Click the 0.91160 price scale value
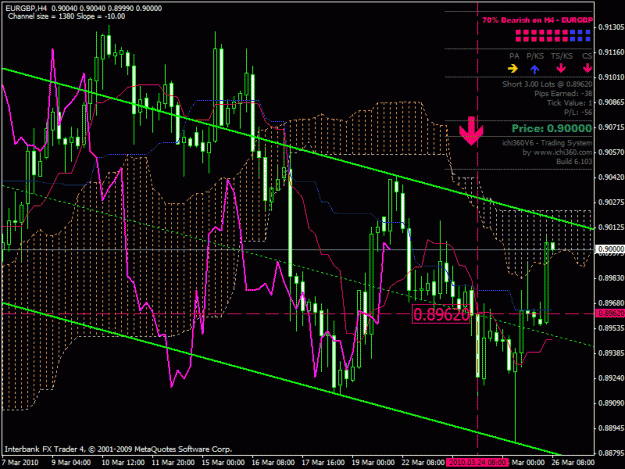This screenshot has width=625, height=469. (611, 52)
